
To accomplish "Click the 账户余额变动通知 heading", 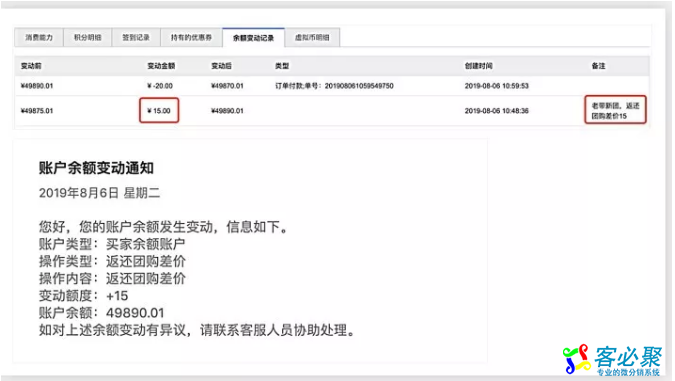I will [x=96, y=168].
